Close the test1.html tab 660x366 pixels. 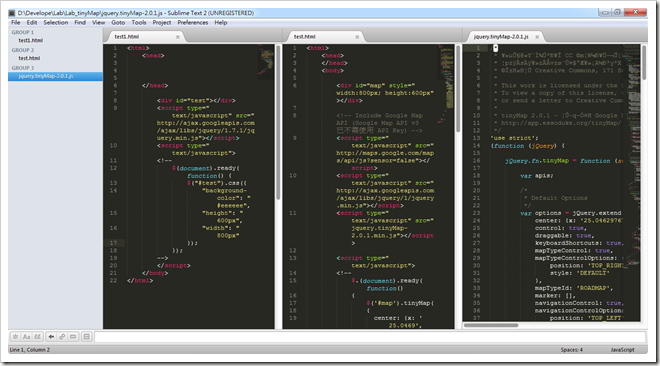pos(178,37)
